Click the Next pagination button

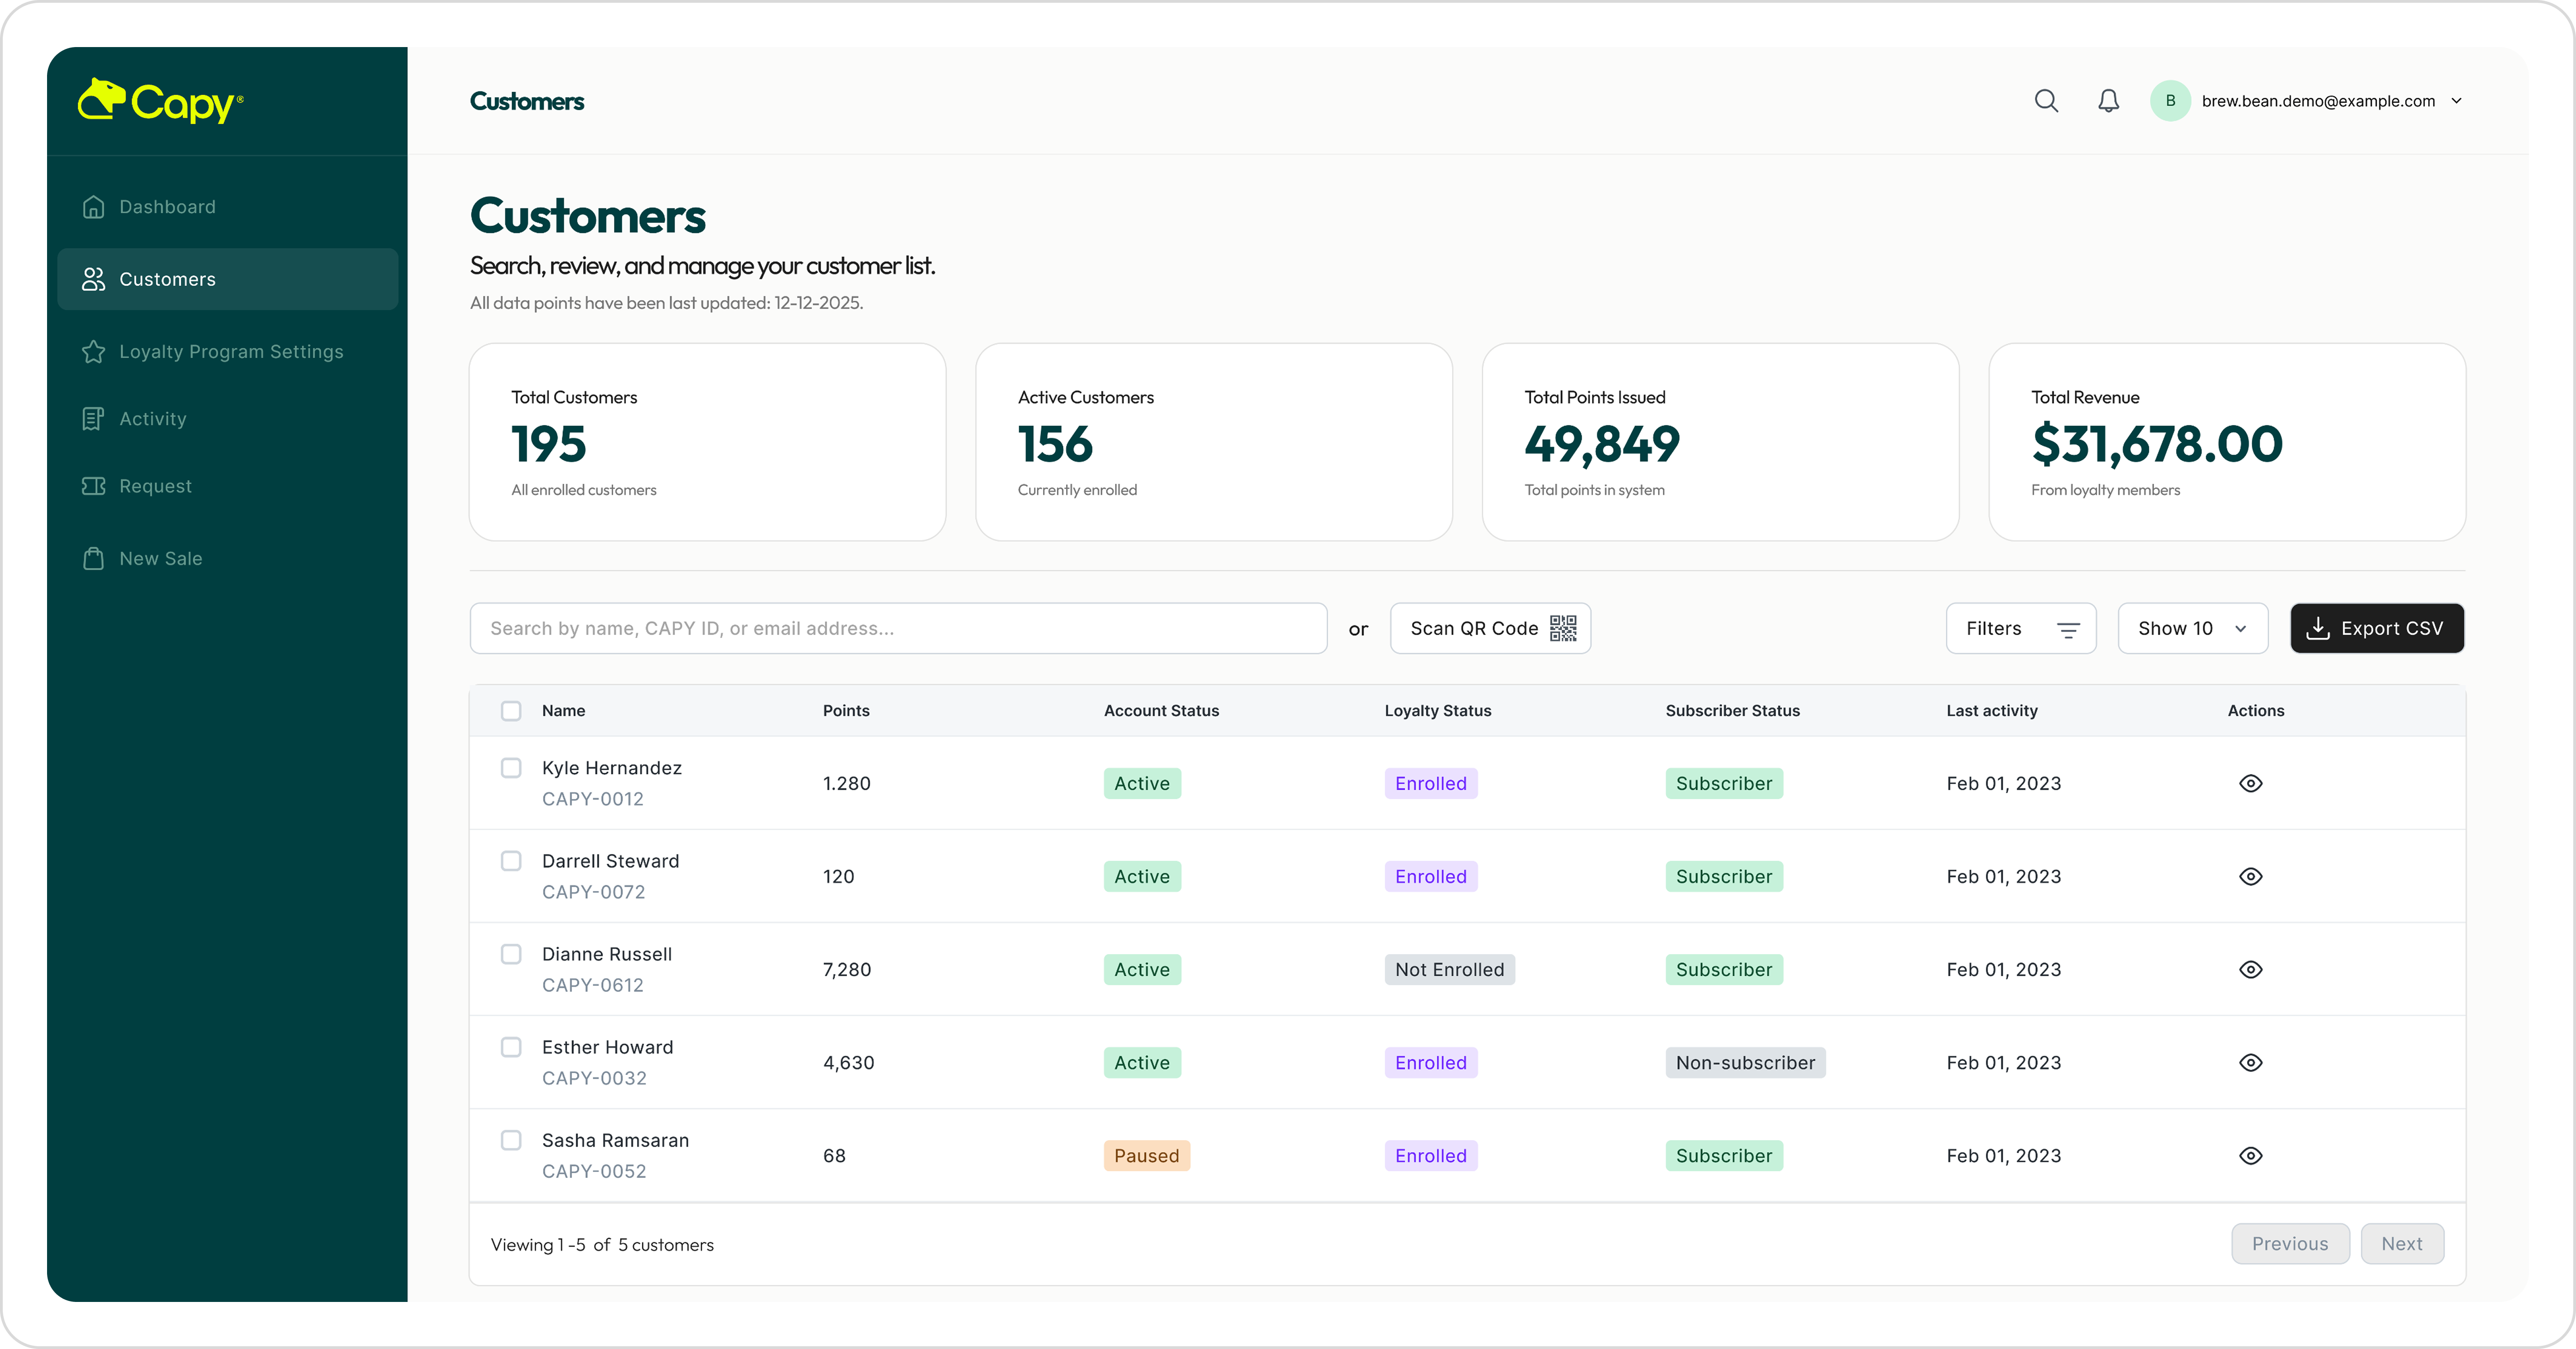2401,1243
